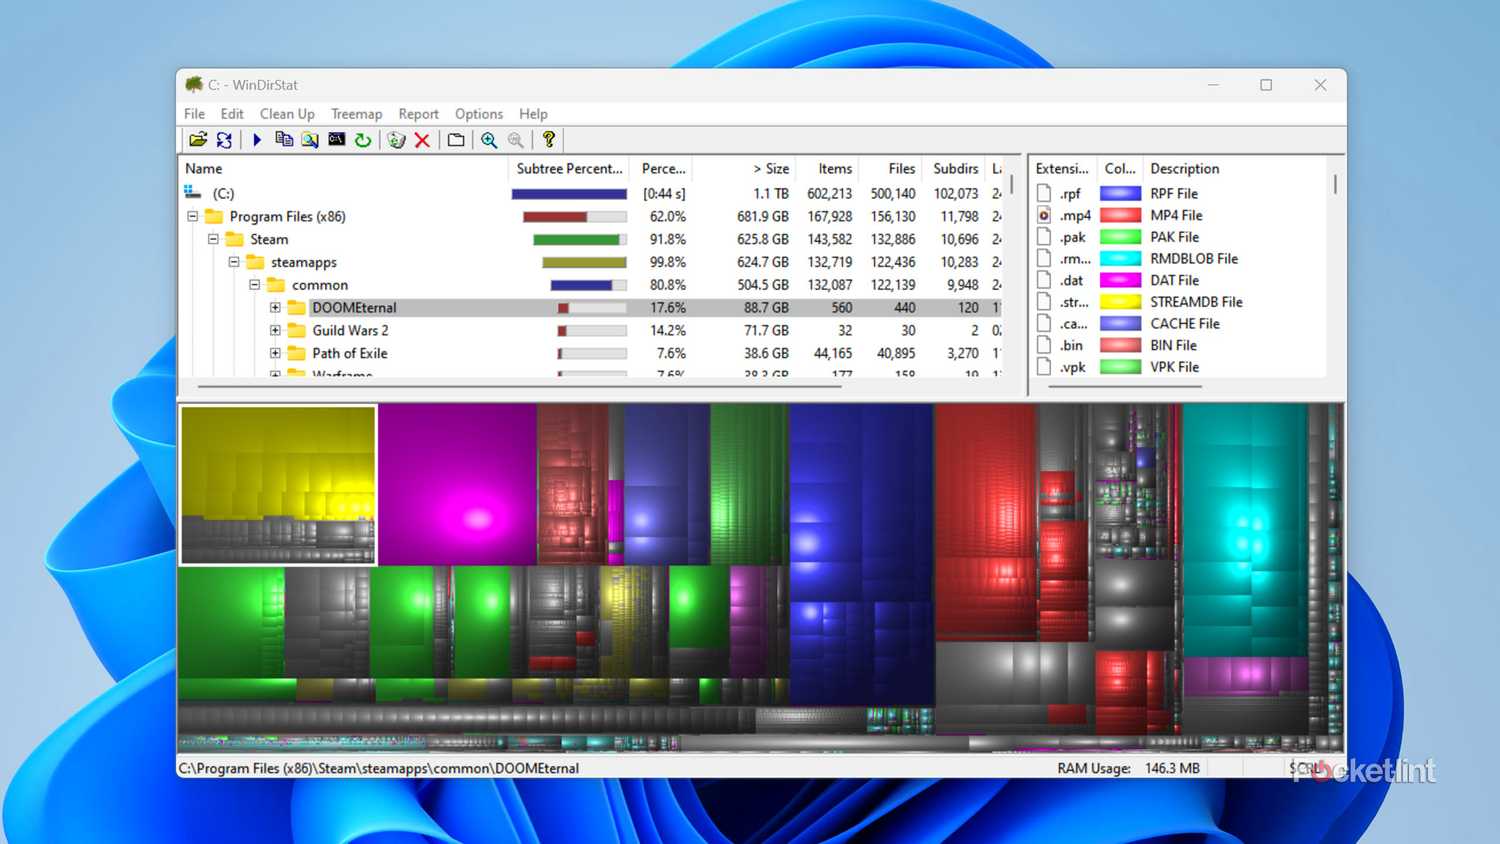Launch Command Prompt Here from the toolbar
The image size is (1500, 844).
(337, 140)
